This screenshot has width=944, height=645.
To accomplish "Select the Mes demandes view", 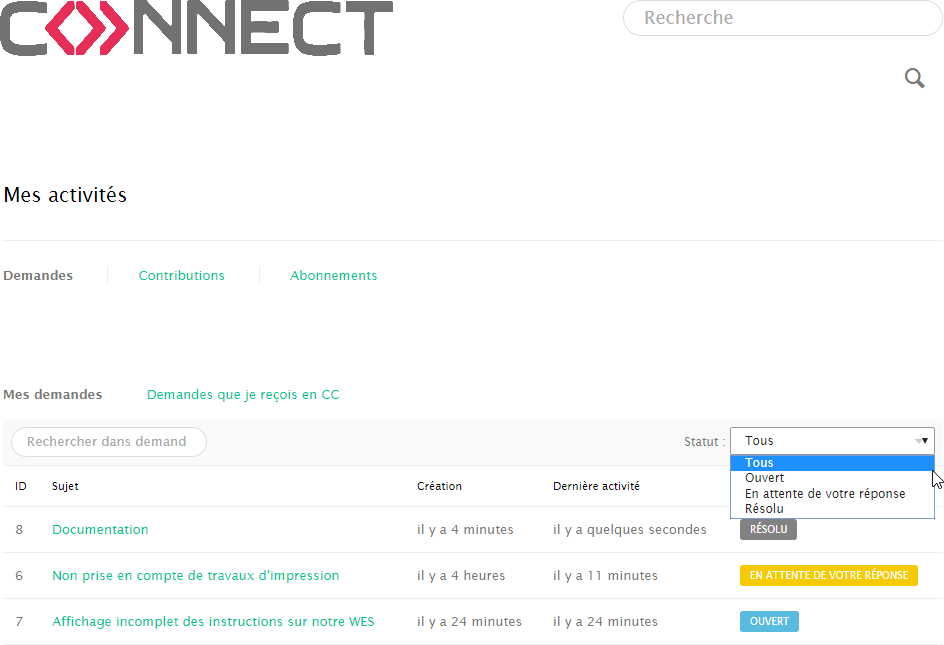I will click(x=53, y=395).
